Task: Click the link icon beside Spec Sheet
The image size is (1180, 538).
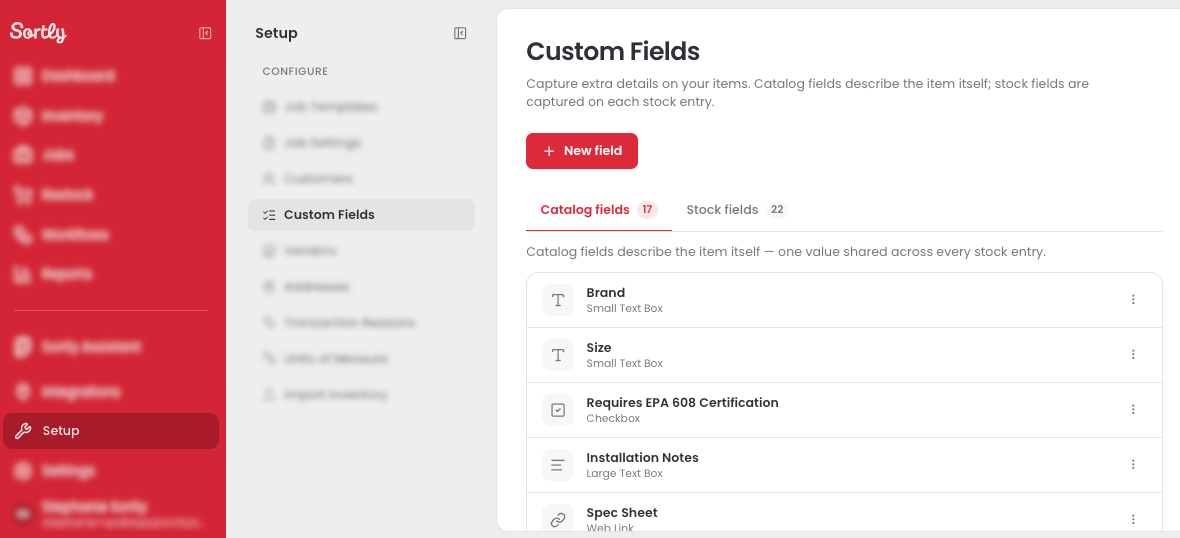Action: [558, 520]
